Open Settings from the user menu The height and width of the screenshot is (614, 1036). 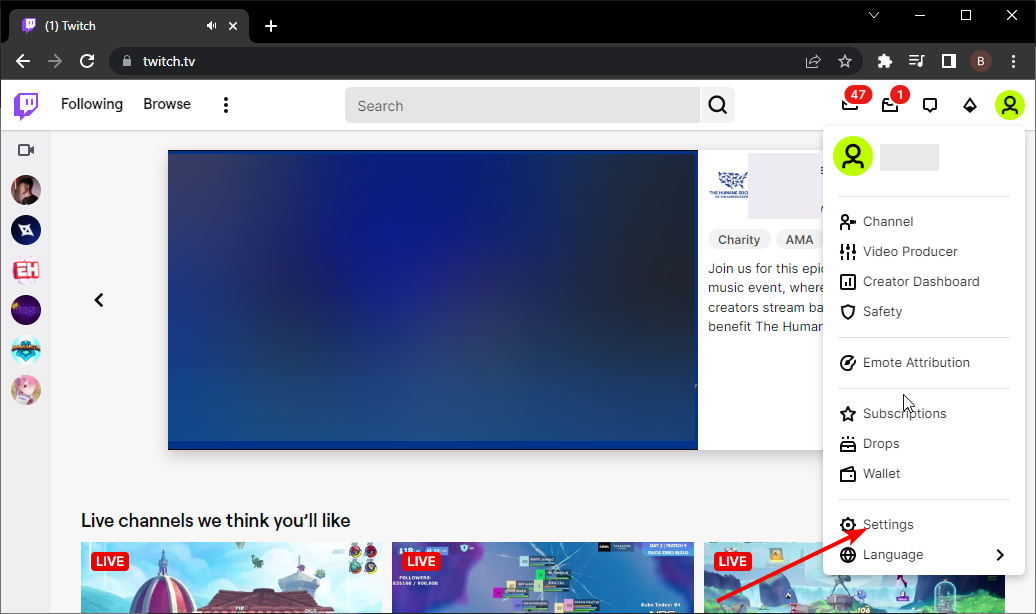(x=888, y=525)
